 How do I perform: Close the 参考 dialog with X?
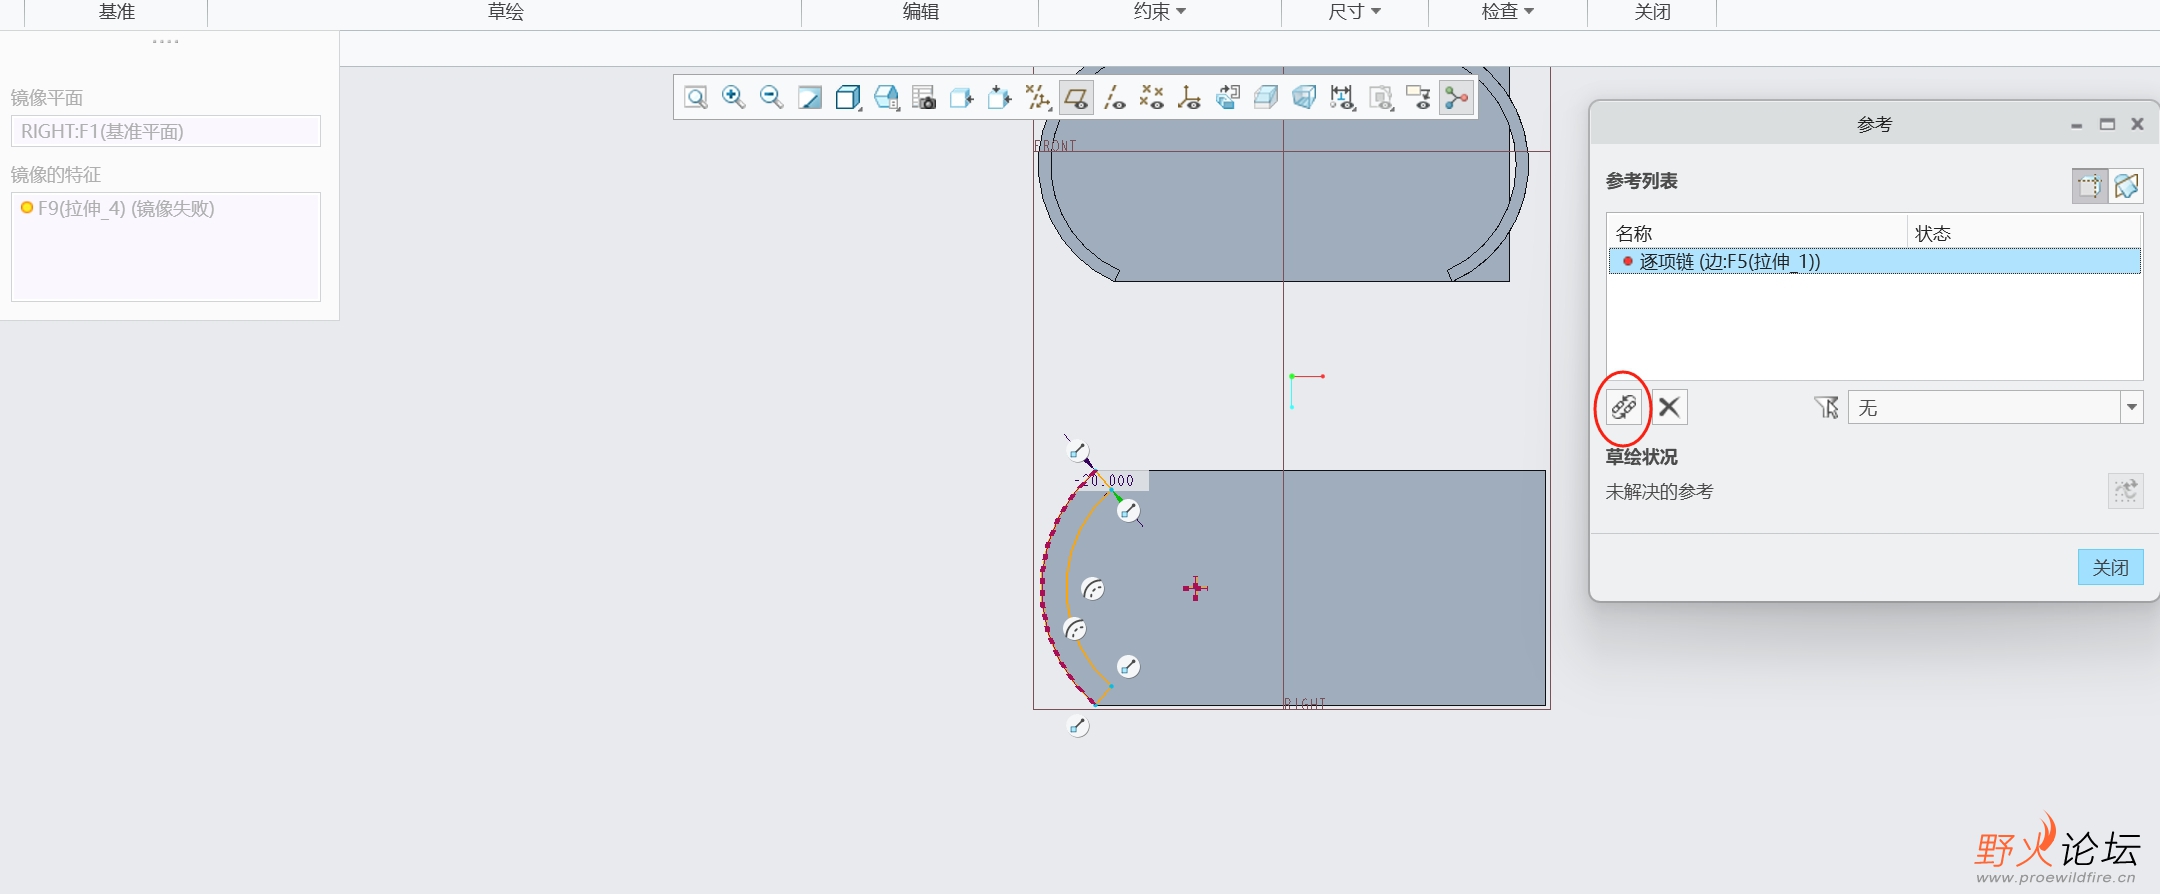pyautogui.click(x=2137, y=124)
